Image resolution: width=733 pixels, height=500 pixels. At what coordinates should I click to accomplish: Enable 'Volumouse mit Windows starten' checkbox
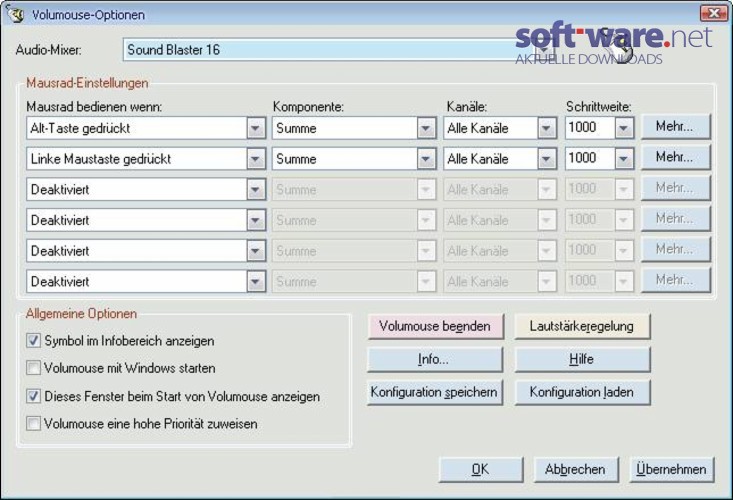(x=34, y=368)
